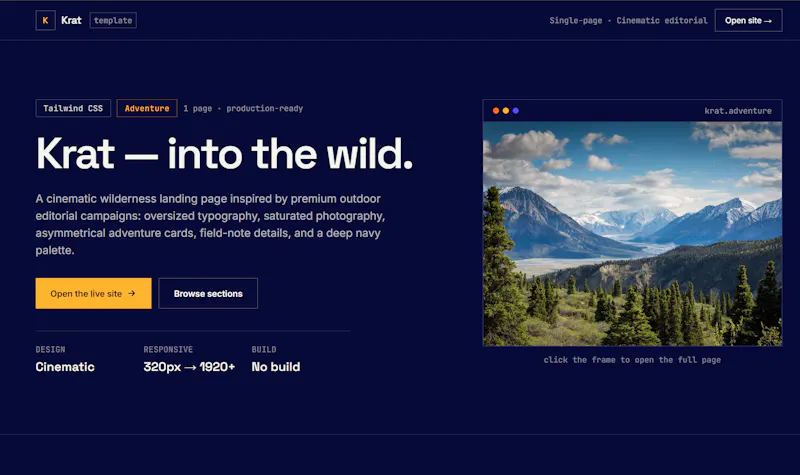
Task: Click the yellow dot in preview frame
Action: click(506, 111)
